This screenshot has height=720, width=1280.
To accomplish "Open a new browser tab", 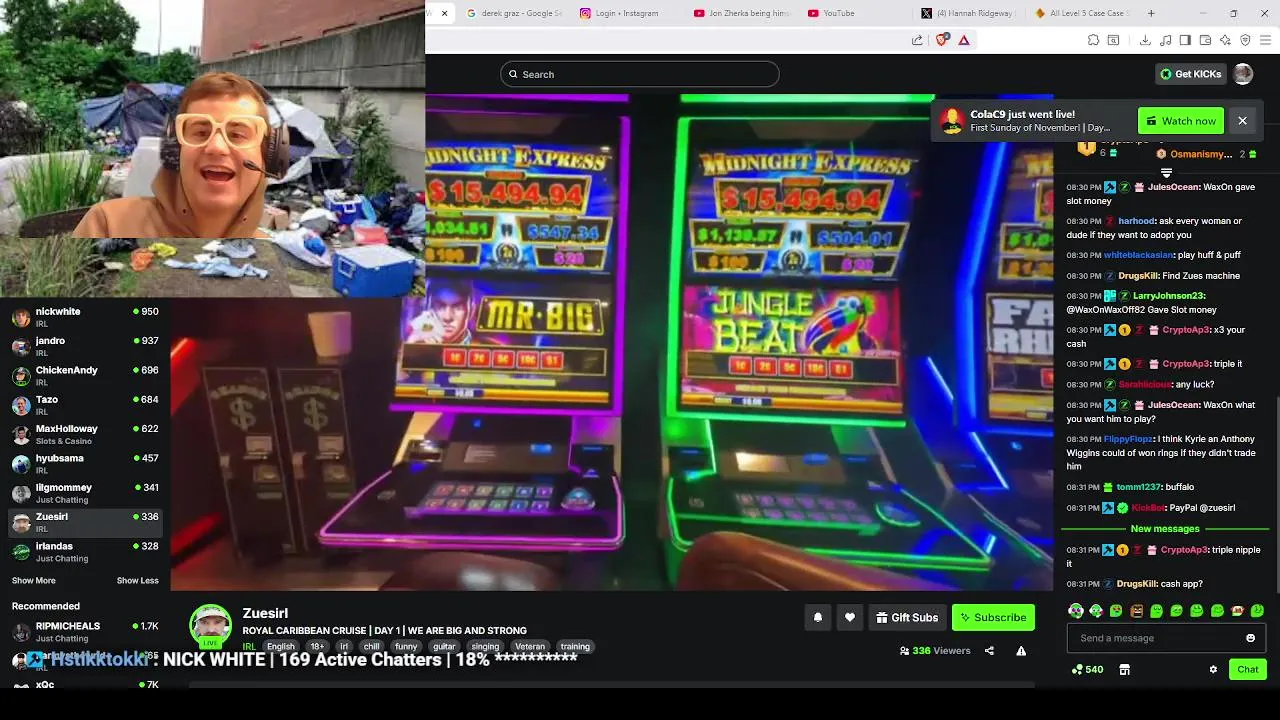I will (1151, 13).
